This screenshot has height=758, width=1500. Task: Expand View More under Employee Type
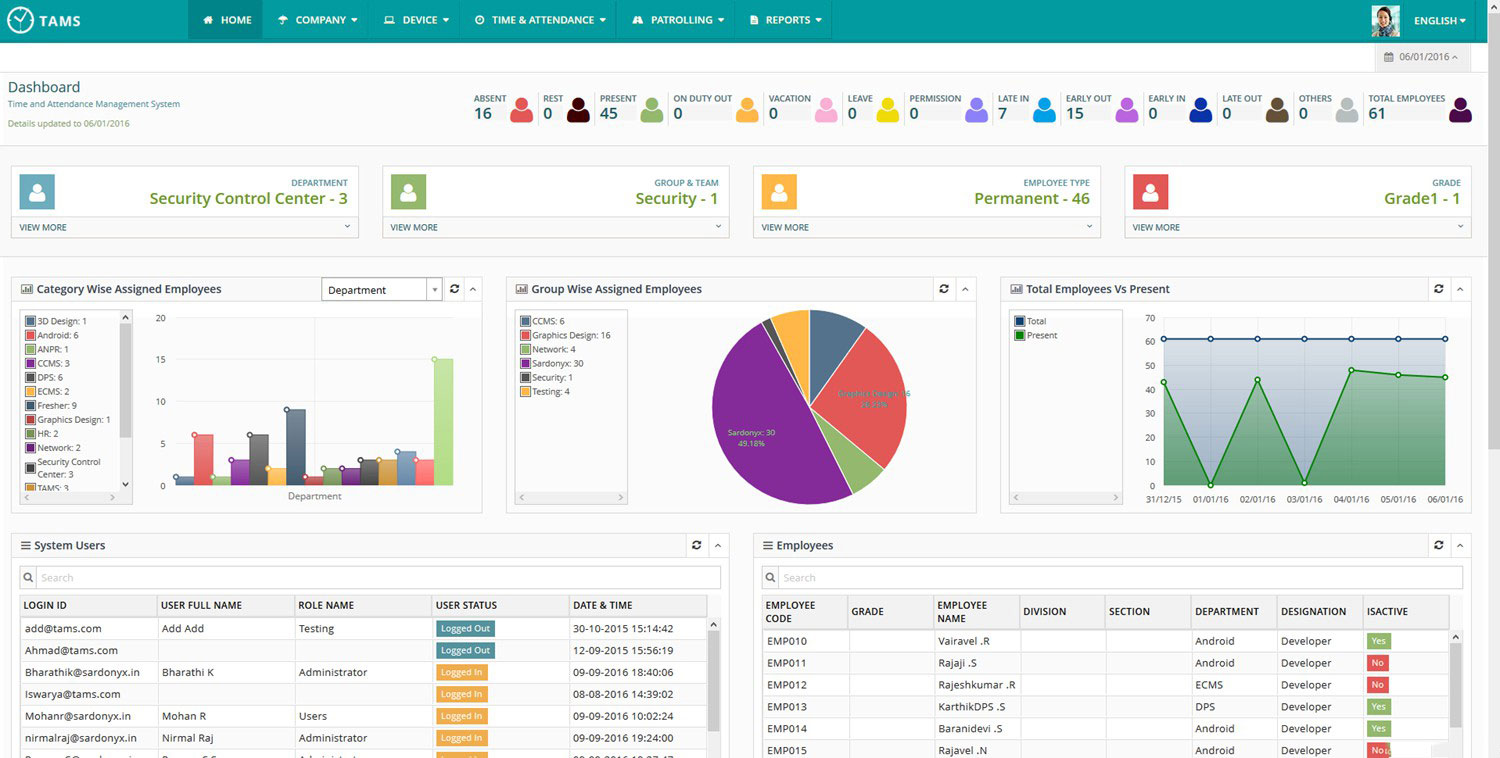tap(926, 227)
